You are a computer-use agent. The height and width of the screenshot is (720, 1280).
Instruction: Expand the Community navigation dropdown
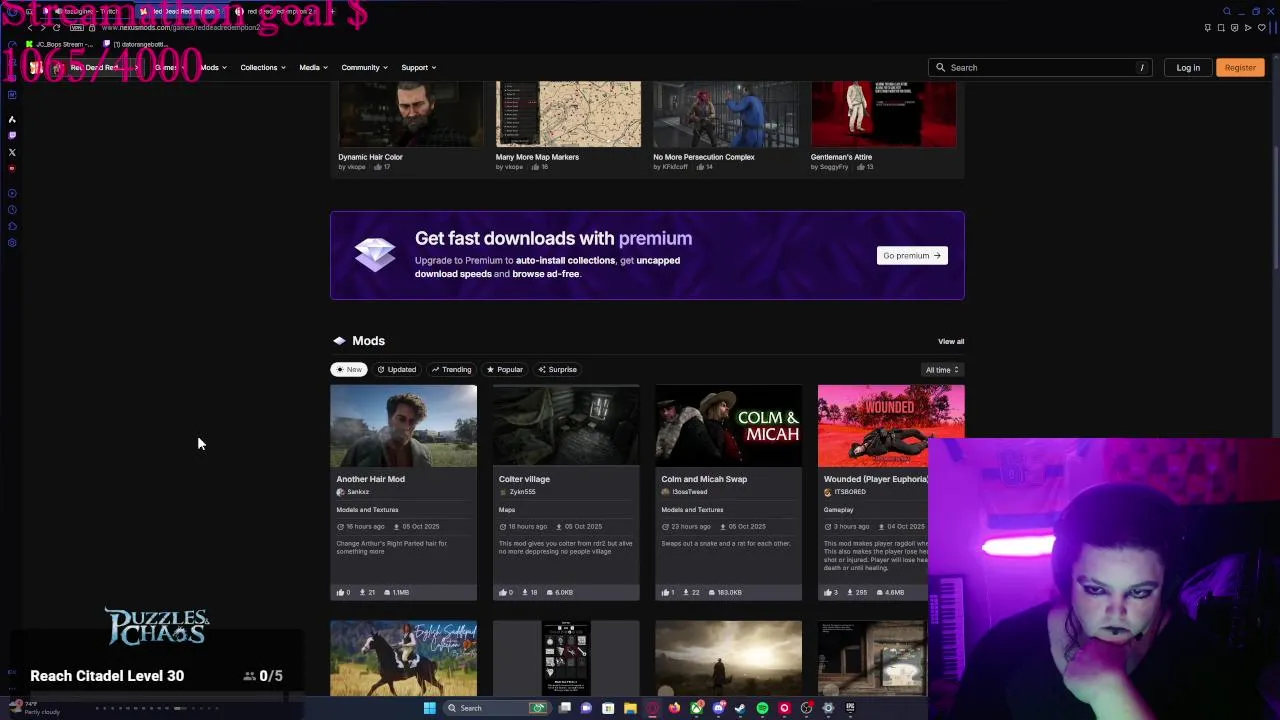pyautogui.click(x=365, y=67)
